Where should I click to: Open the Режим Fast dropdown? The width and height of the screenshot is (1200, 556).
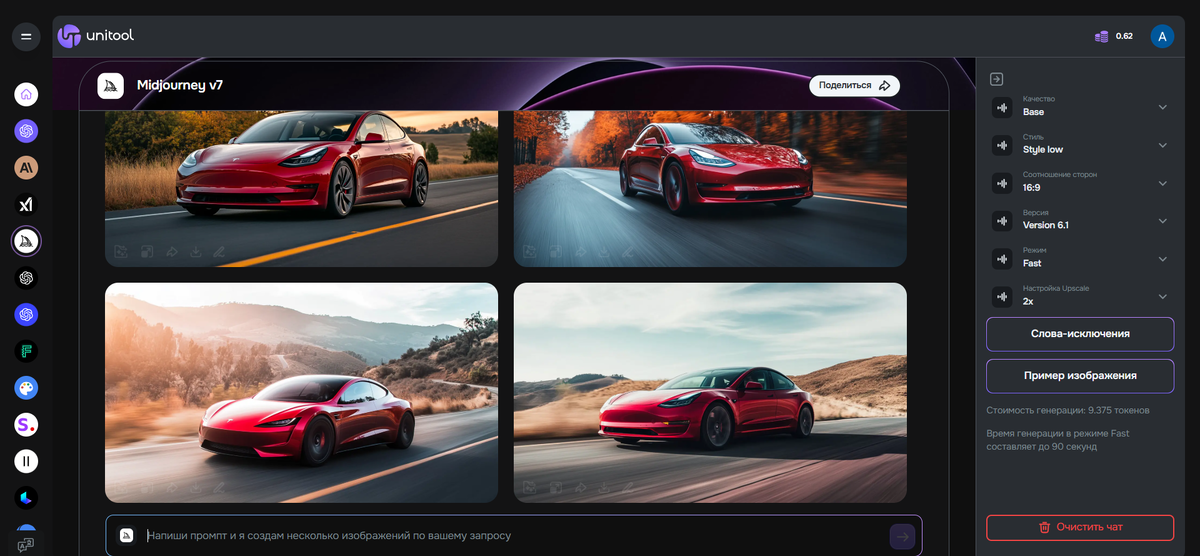(x=1080, y=258)
